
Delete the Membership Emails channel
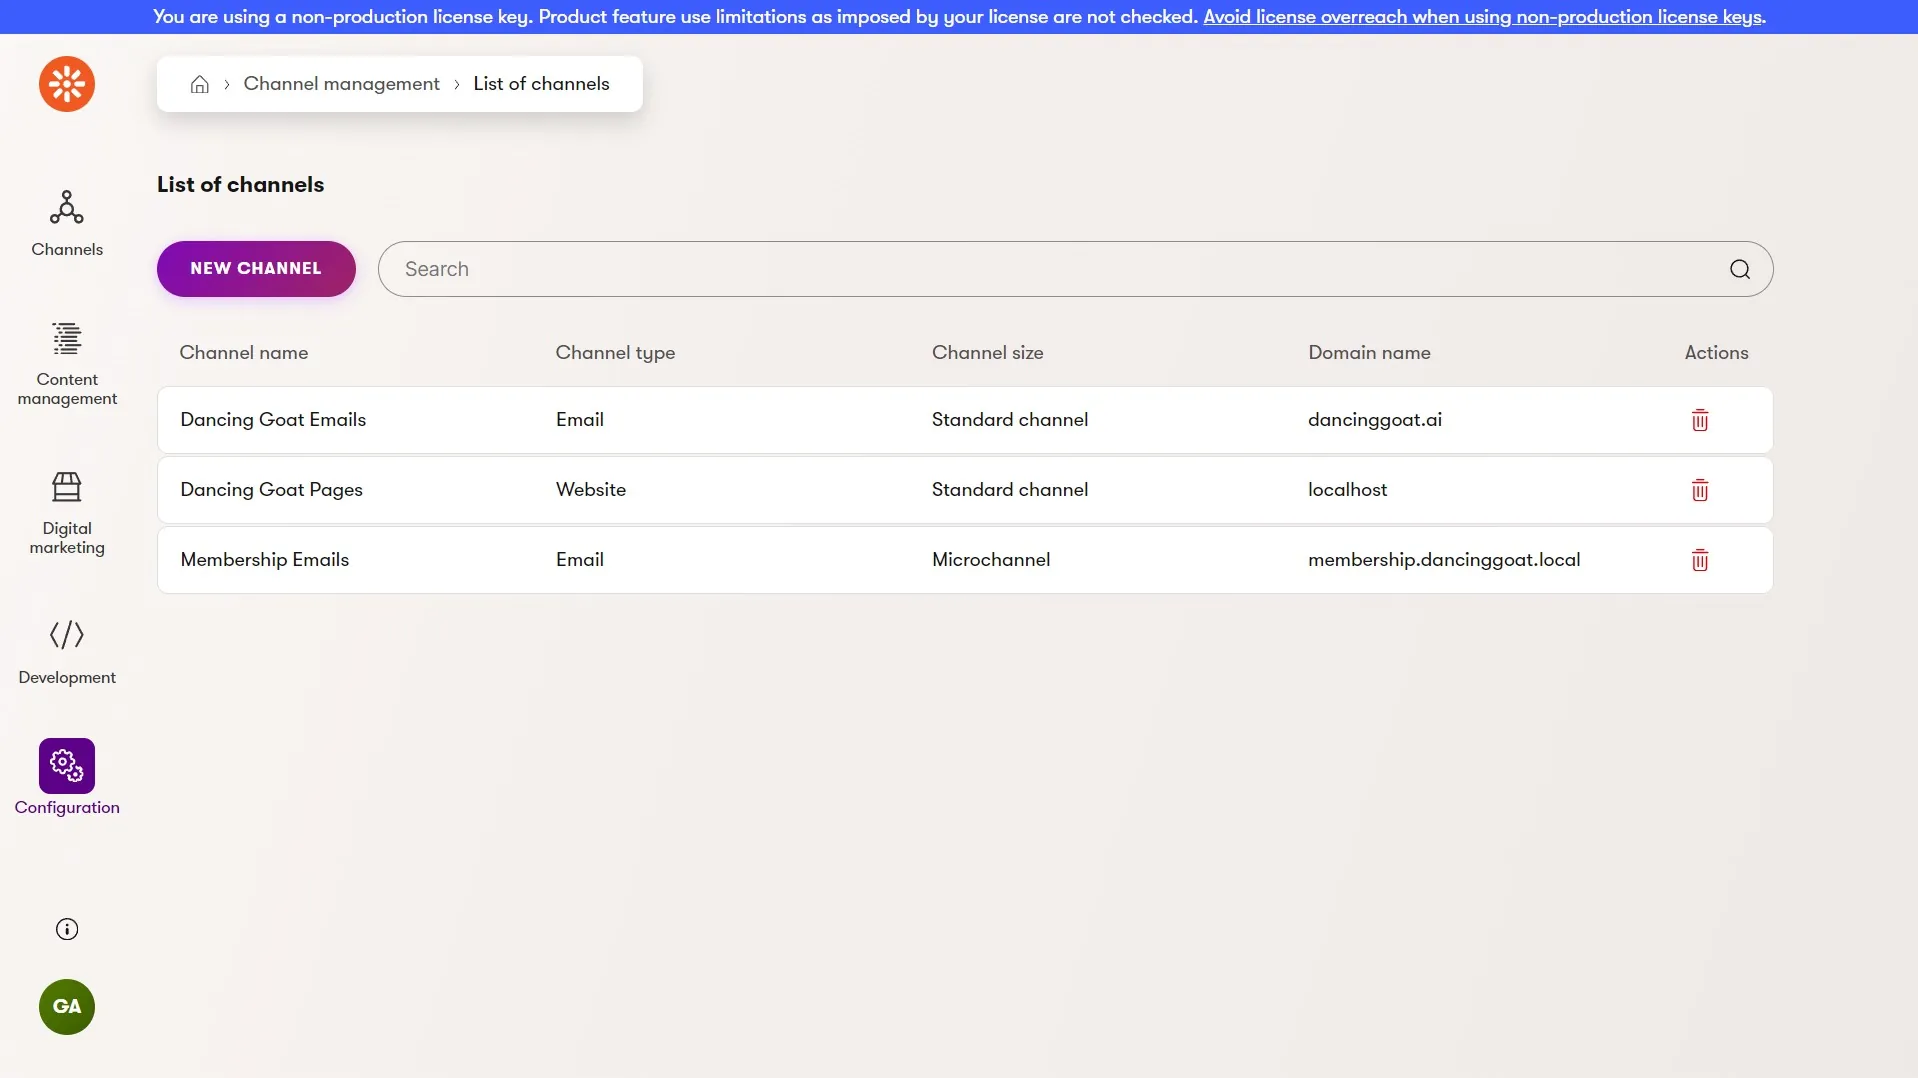click(x=1700, y=560)
